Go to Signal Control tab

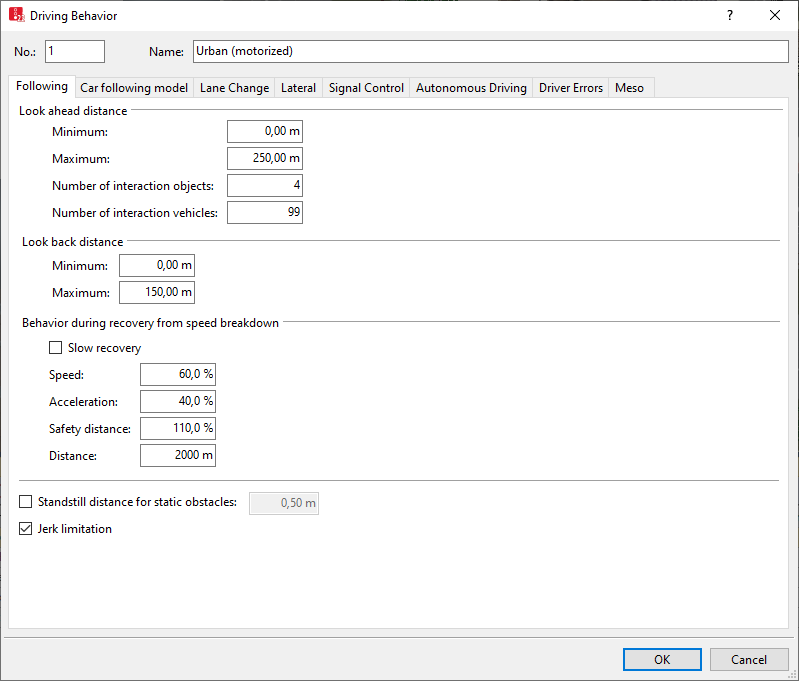click(x=366, y=88)
